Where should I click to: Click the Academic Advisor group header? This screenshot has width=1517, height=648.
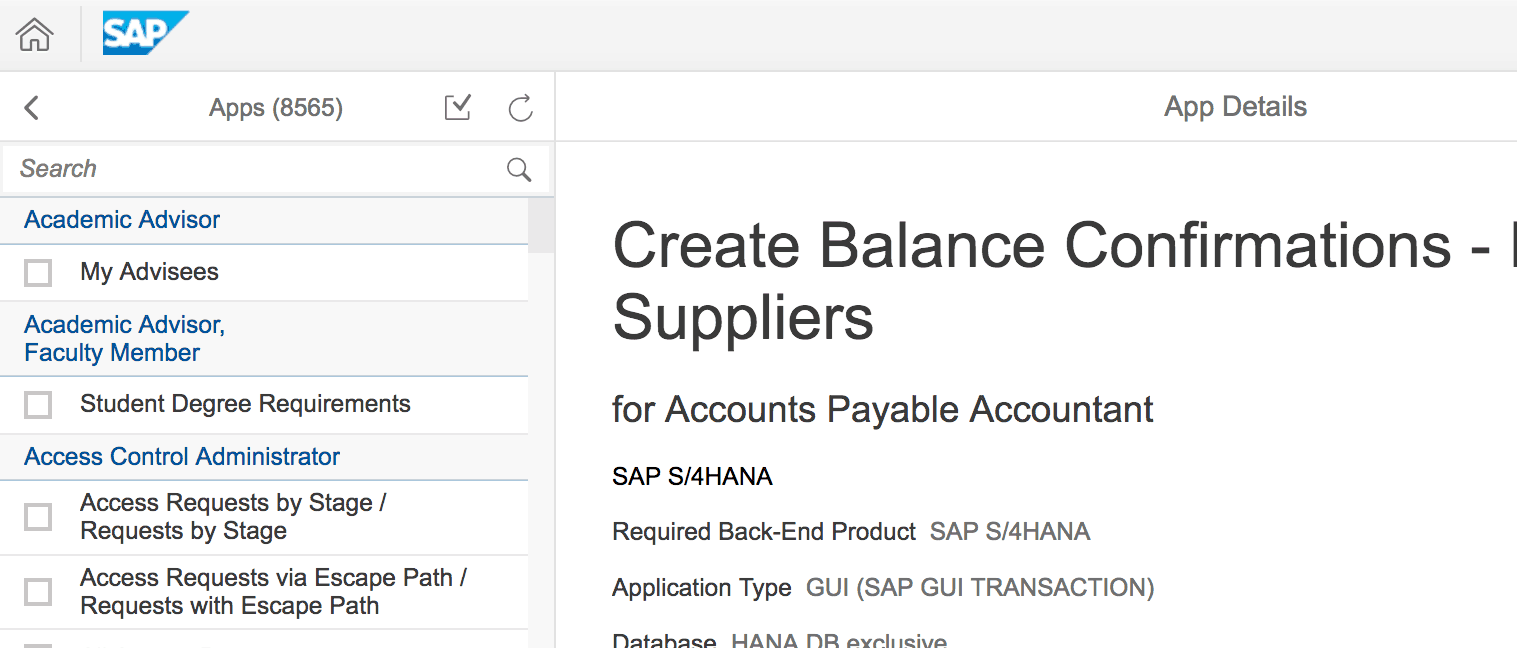pos(264,220)
